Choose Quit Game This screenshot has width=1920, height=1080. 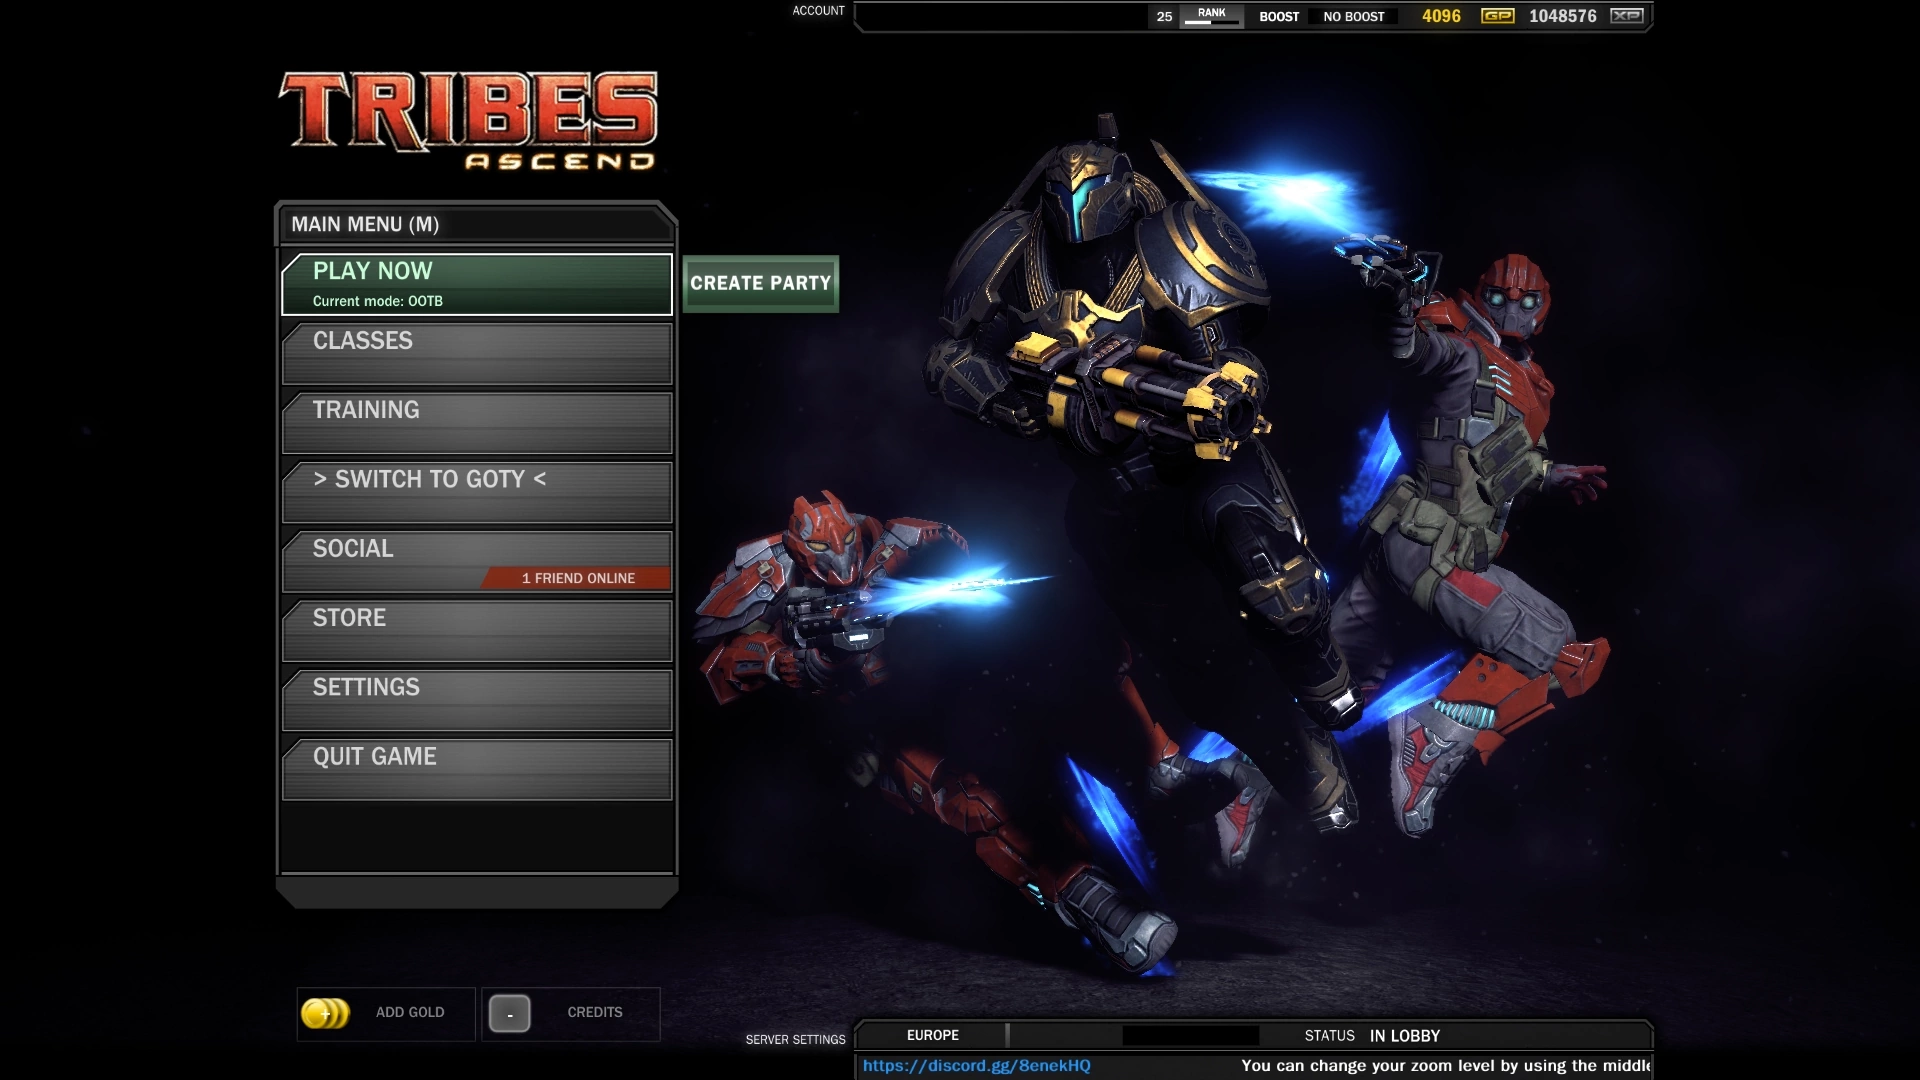click(477, 769)
